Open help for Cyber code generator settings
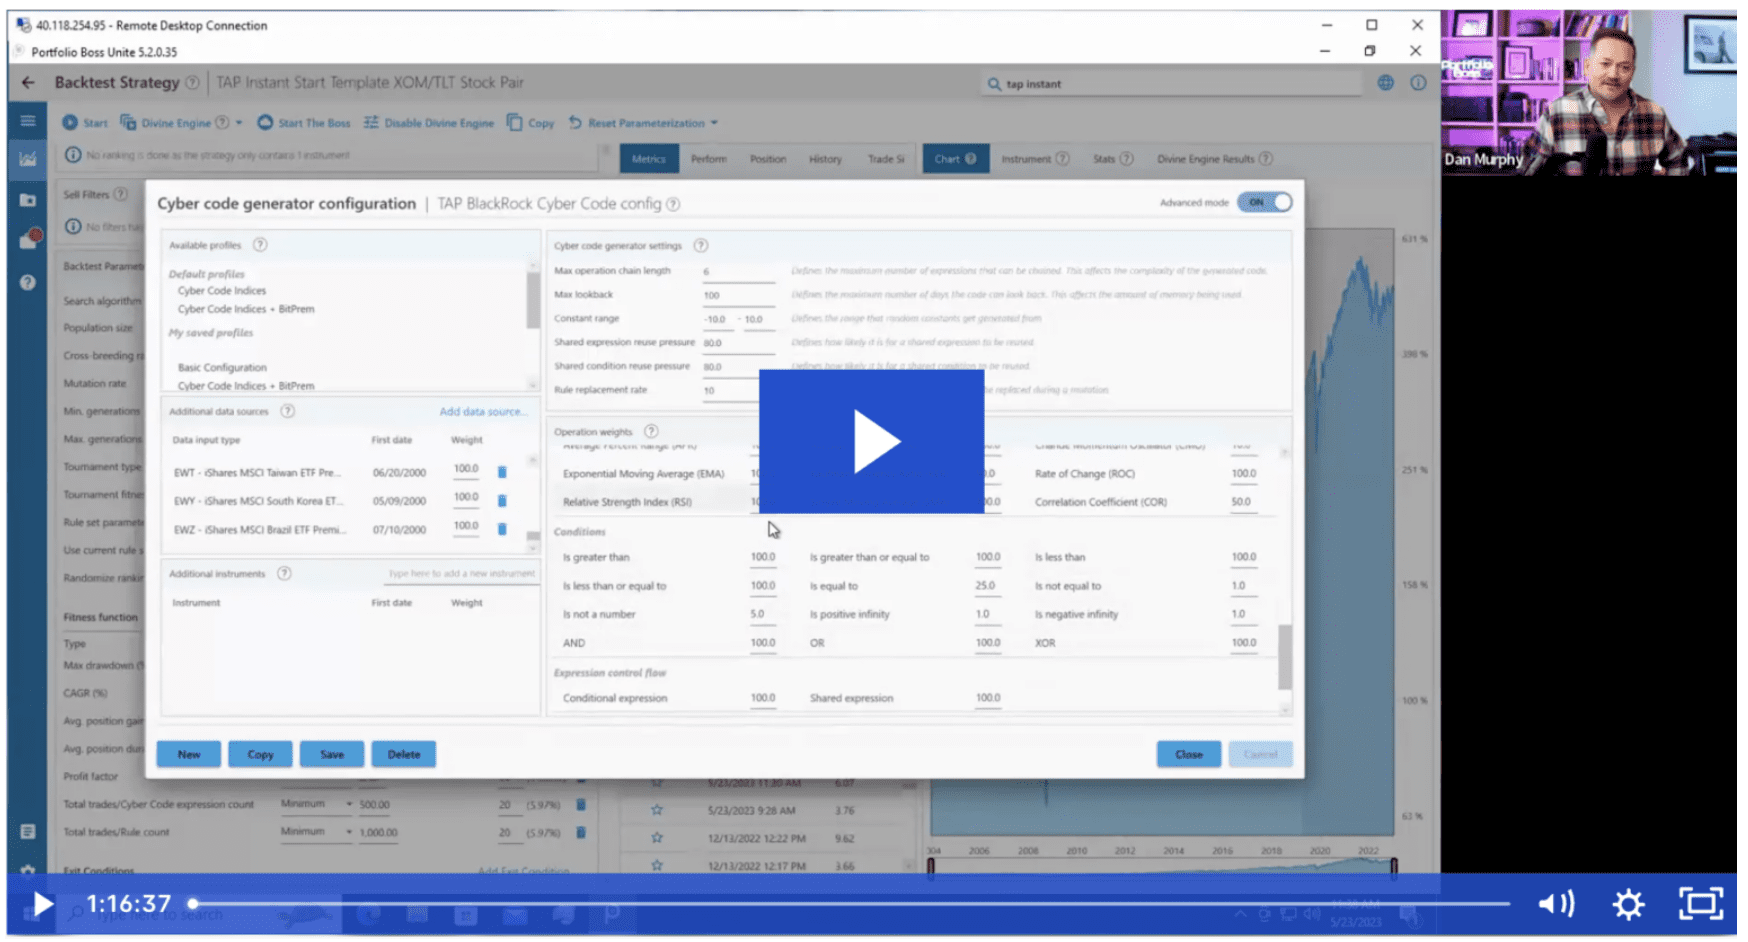The image size is (1748, 942). coord(700,246)
